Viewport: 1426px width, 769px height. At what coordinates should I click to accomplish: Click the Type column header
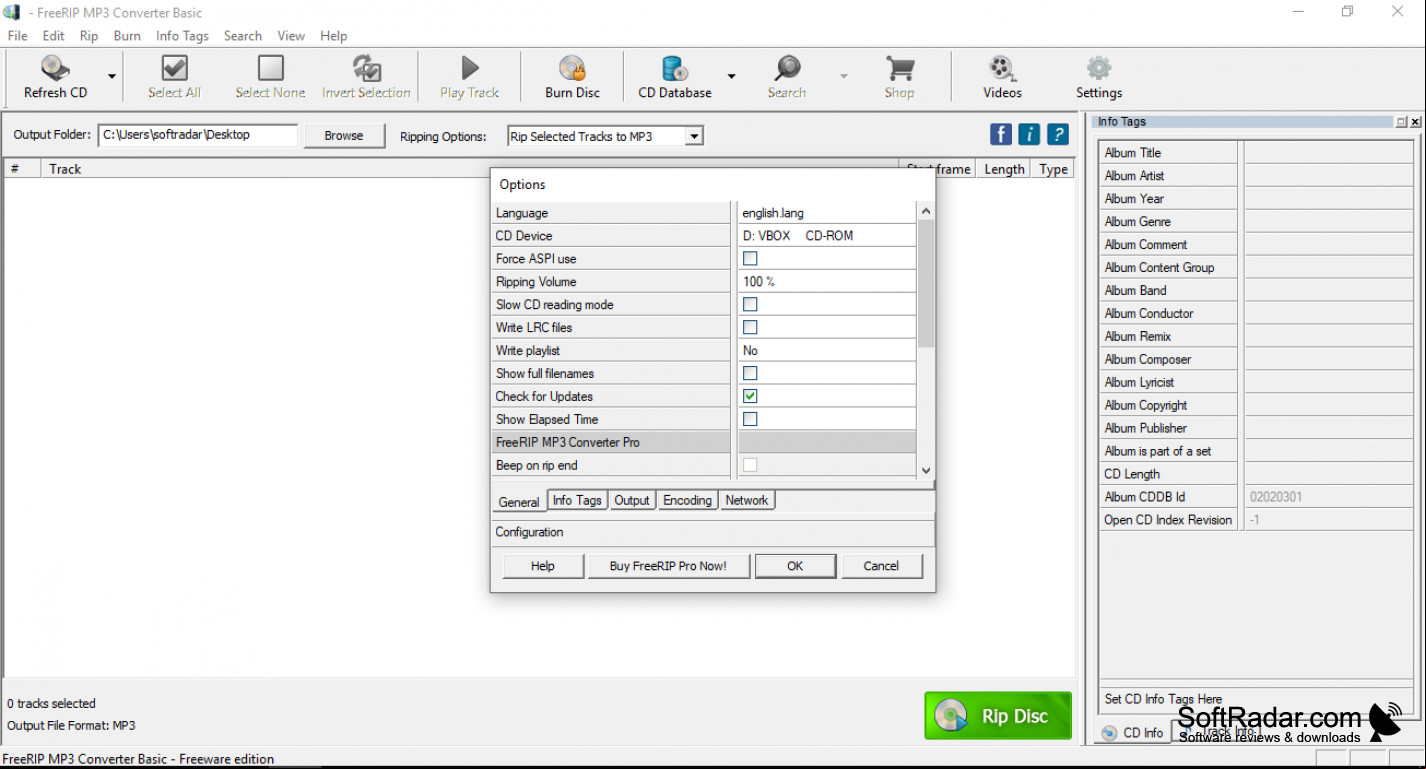(x=1053, y=169)
